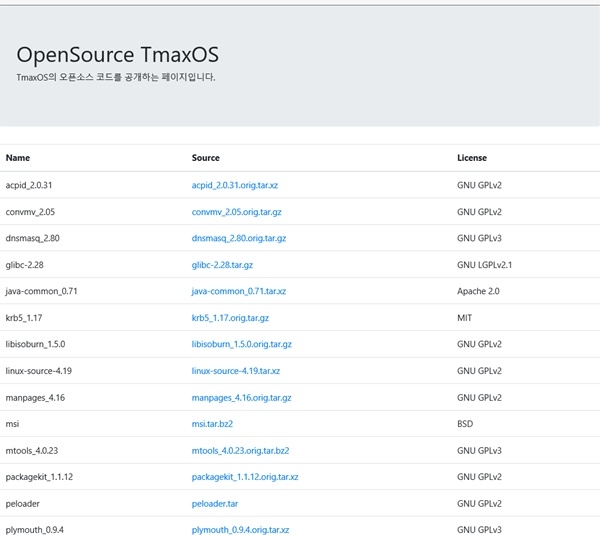Screen dimensions: 600x535
Task: Click the krb5_1.17.orig.tar.gz link
Action: click(230, 317)
